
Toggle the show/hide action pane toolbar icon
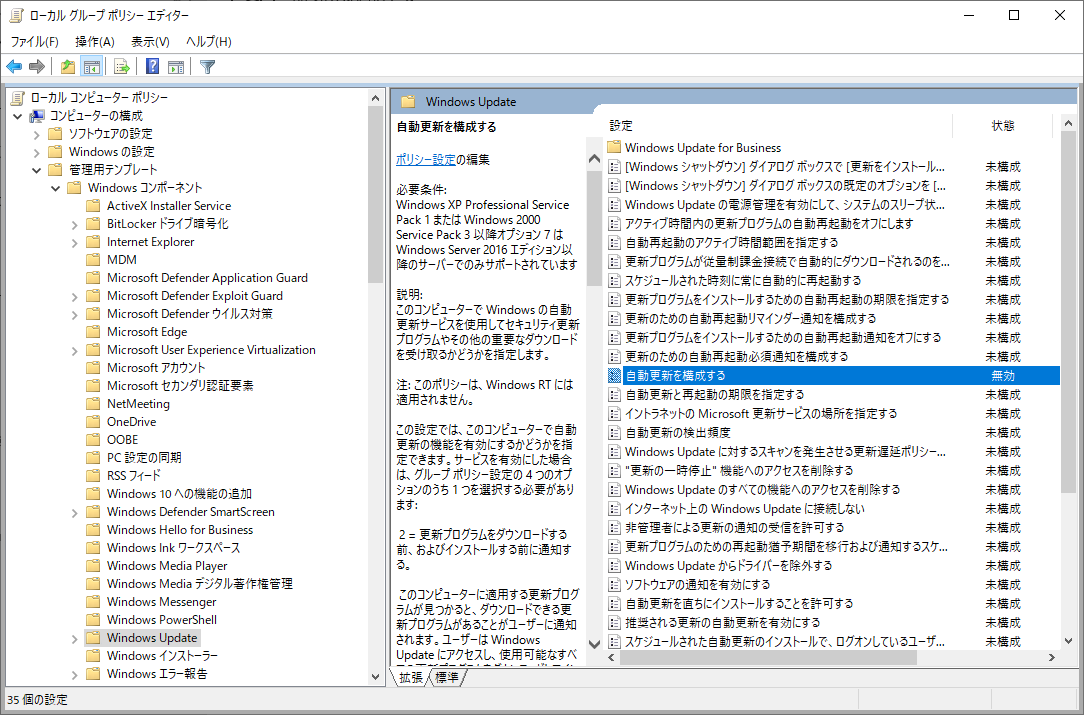(x=176, y=66)
